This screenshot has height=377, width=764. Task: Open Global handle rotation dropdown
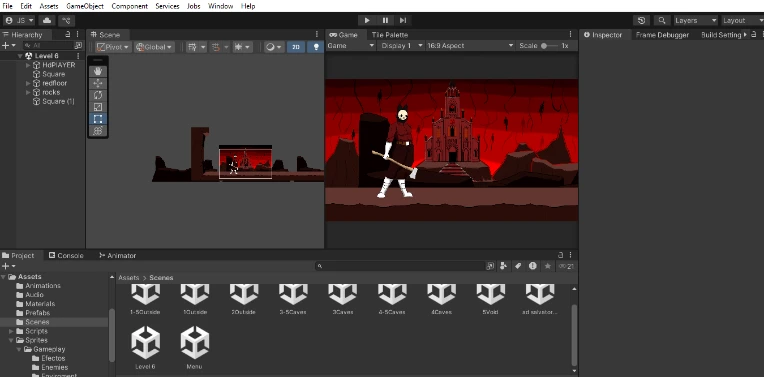(x=154, y=47)
